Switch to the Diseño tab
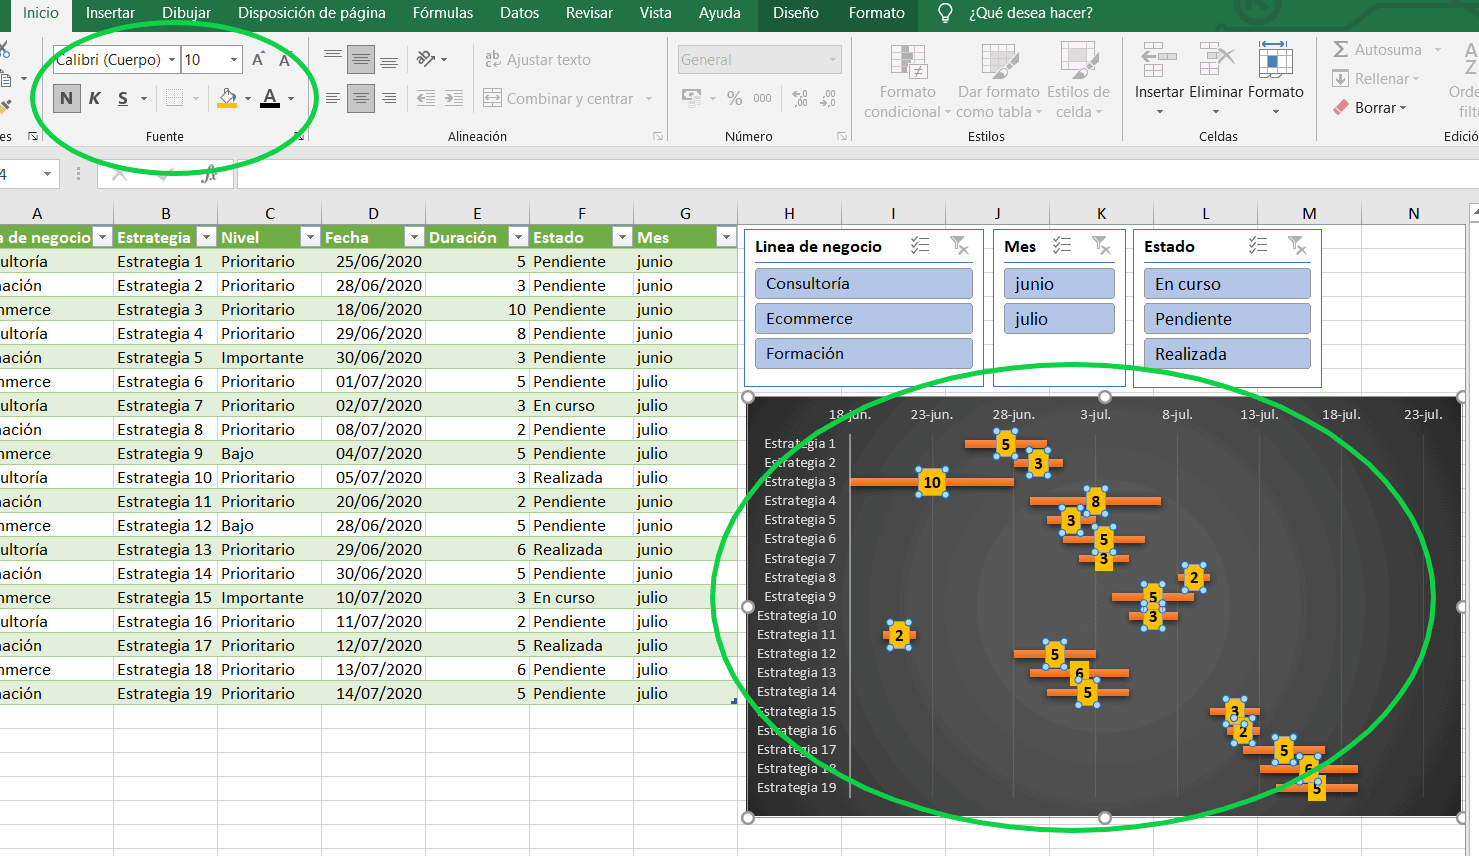 tap(796, 13)
